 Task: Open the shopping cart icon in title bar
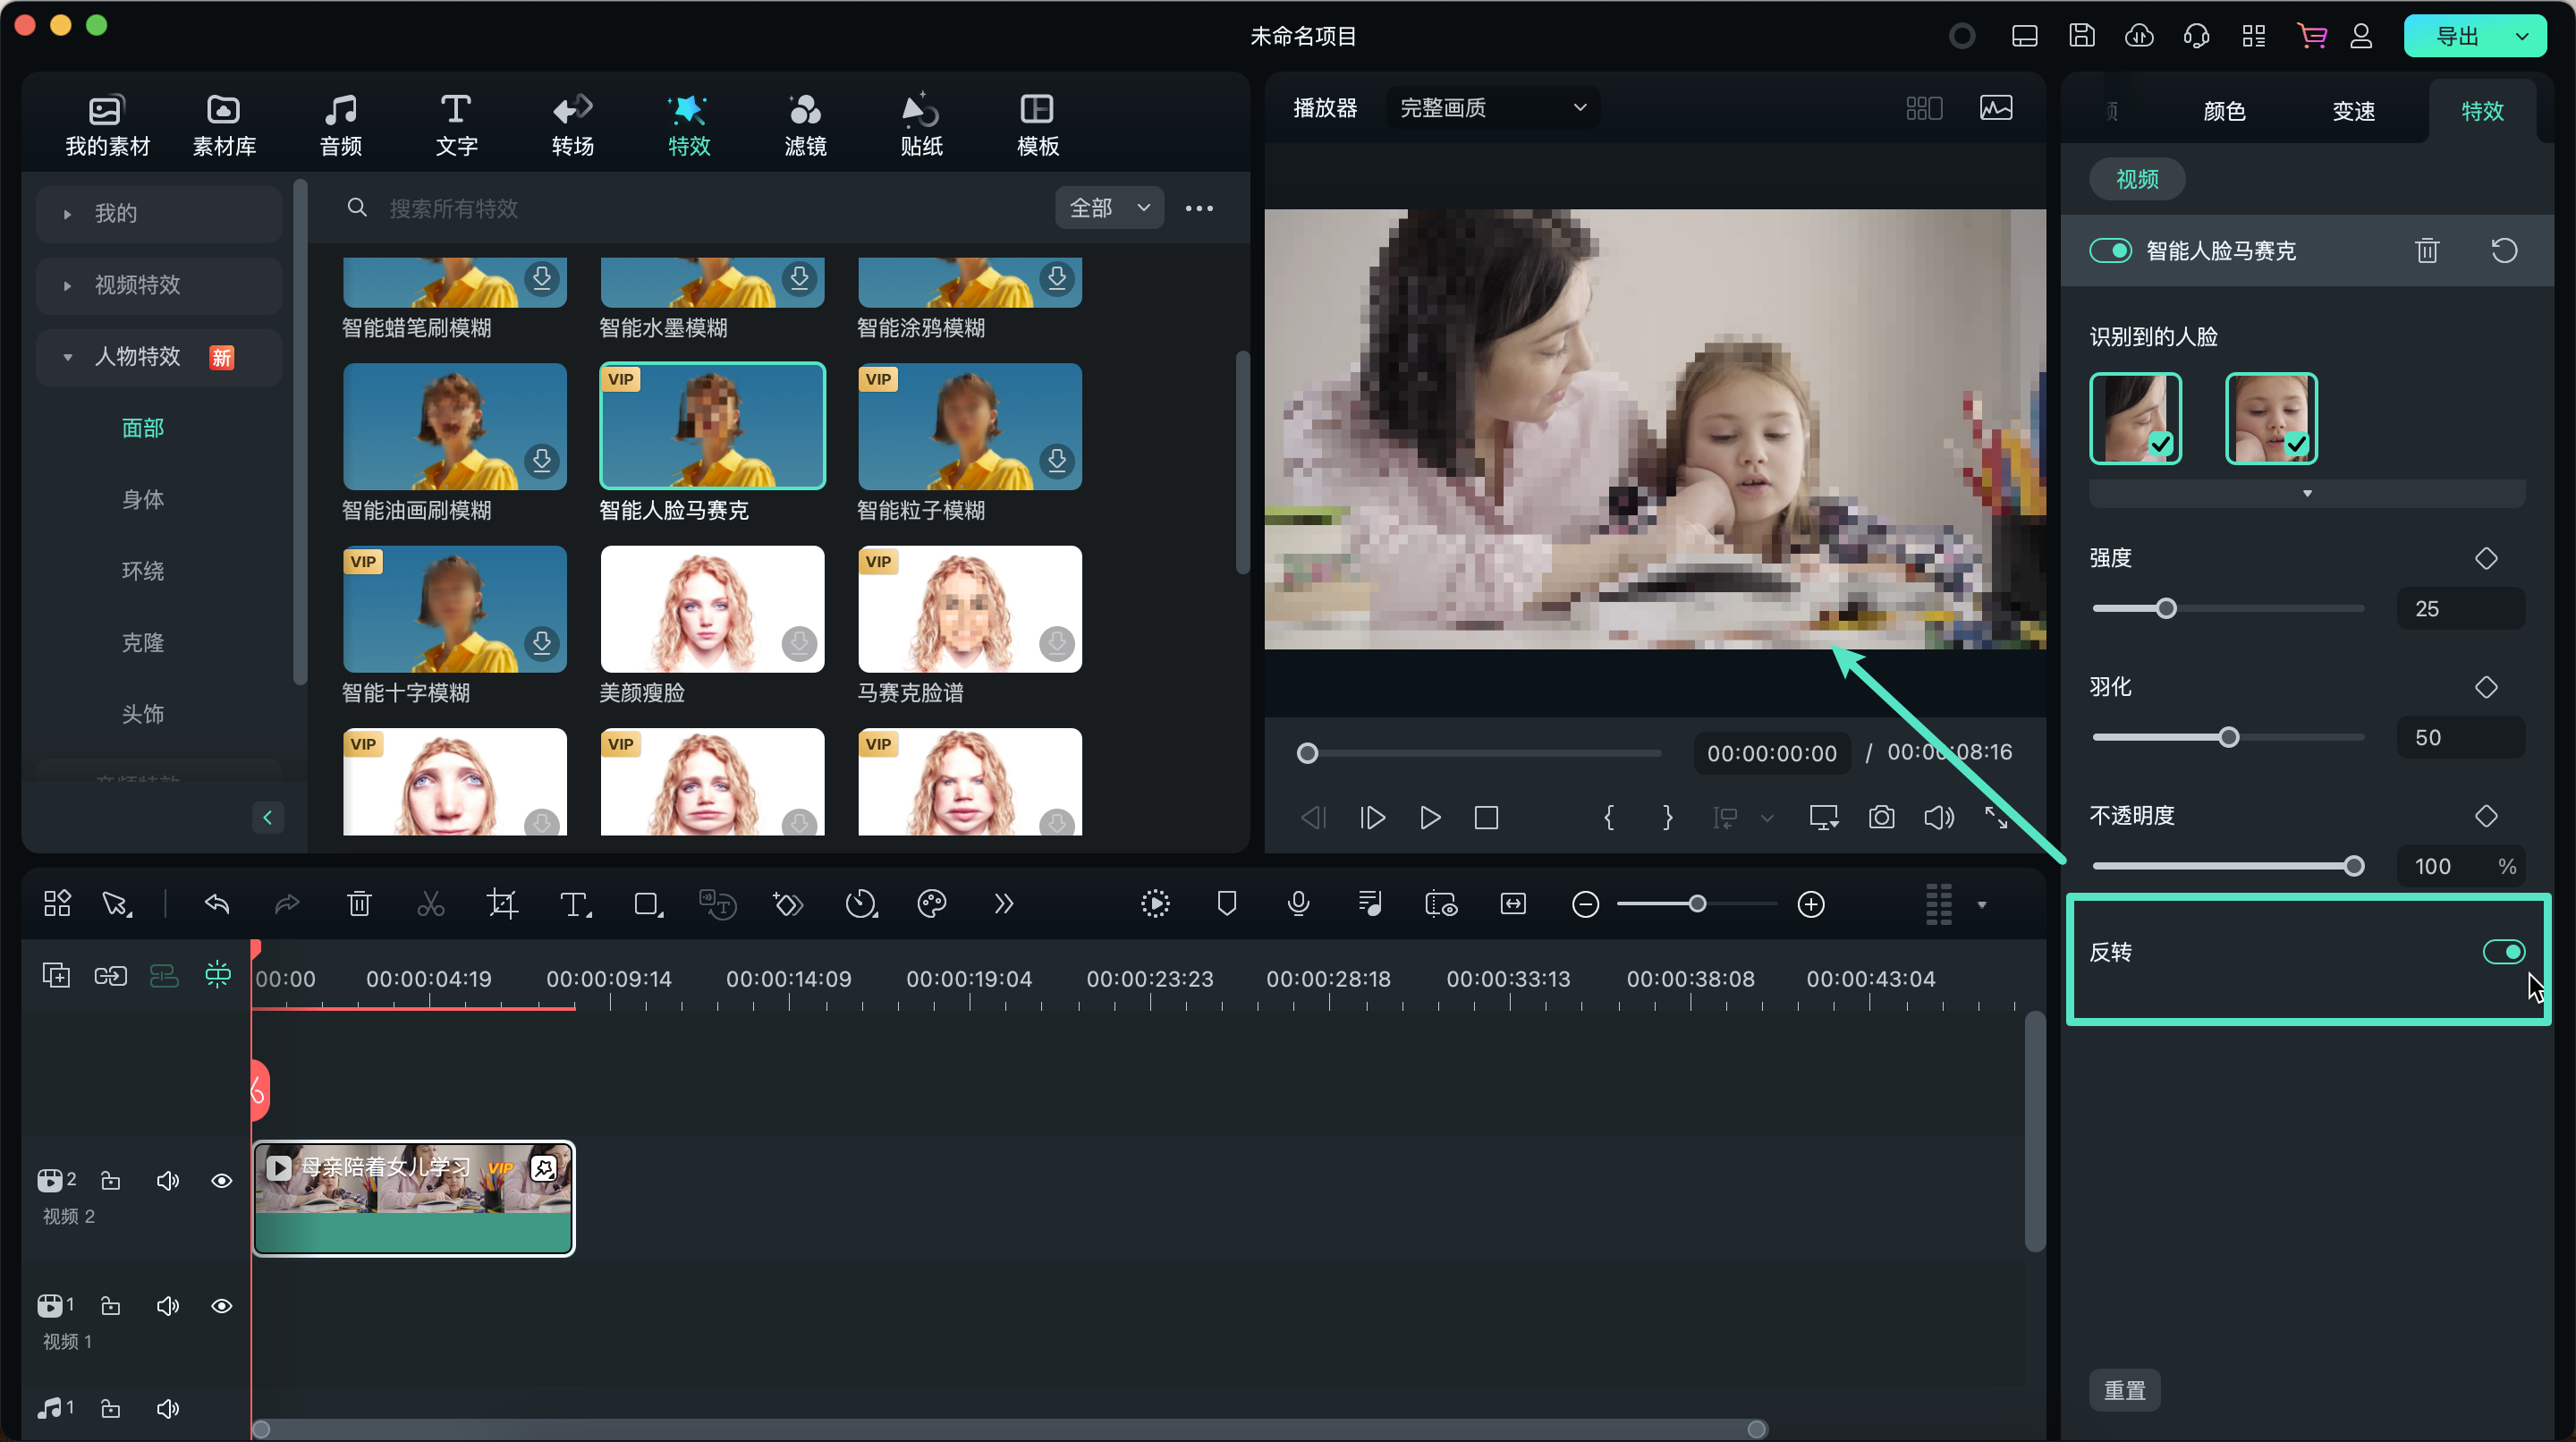(x=2311, y=36)
